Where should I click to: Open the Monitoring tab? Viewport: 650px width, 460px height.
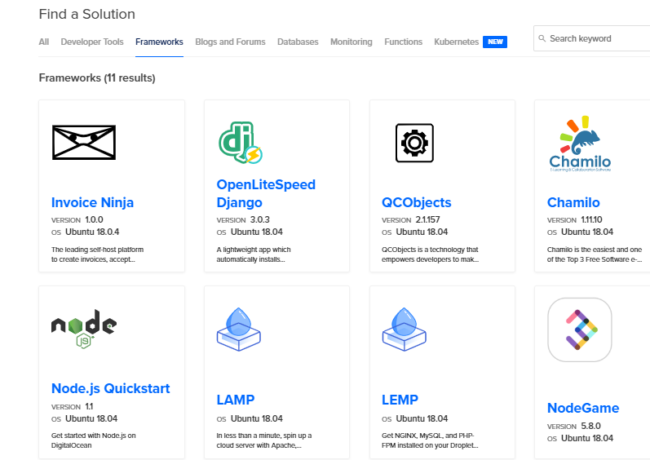click(351, 42)
